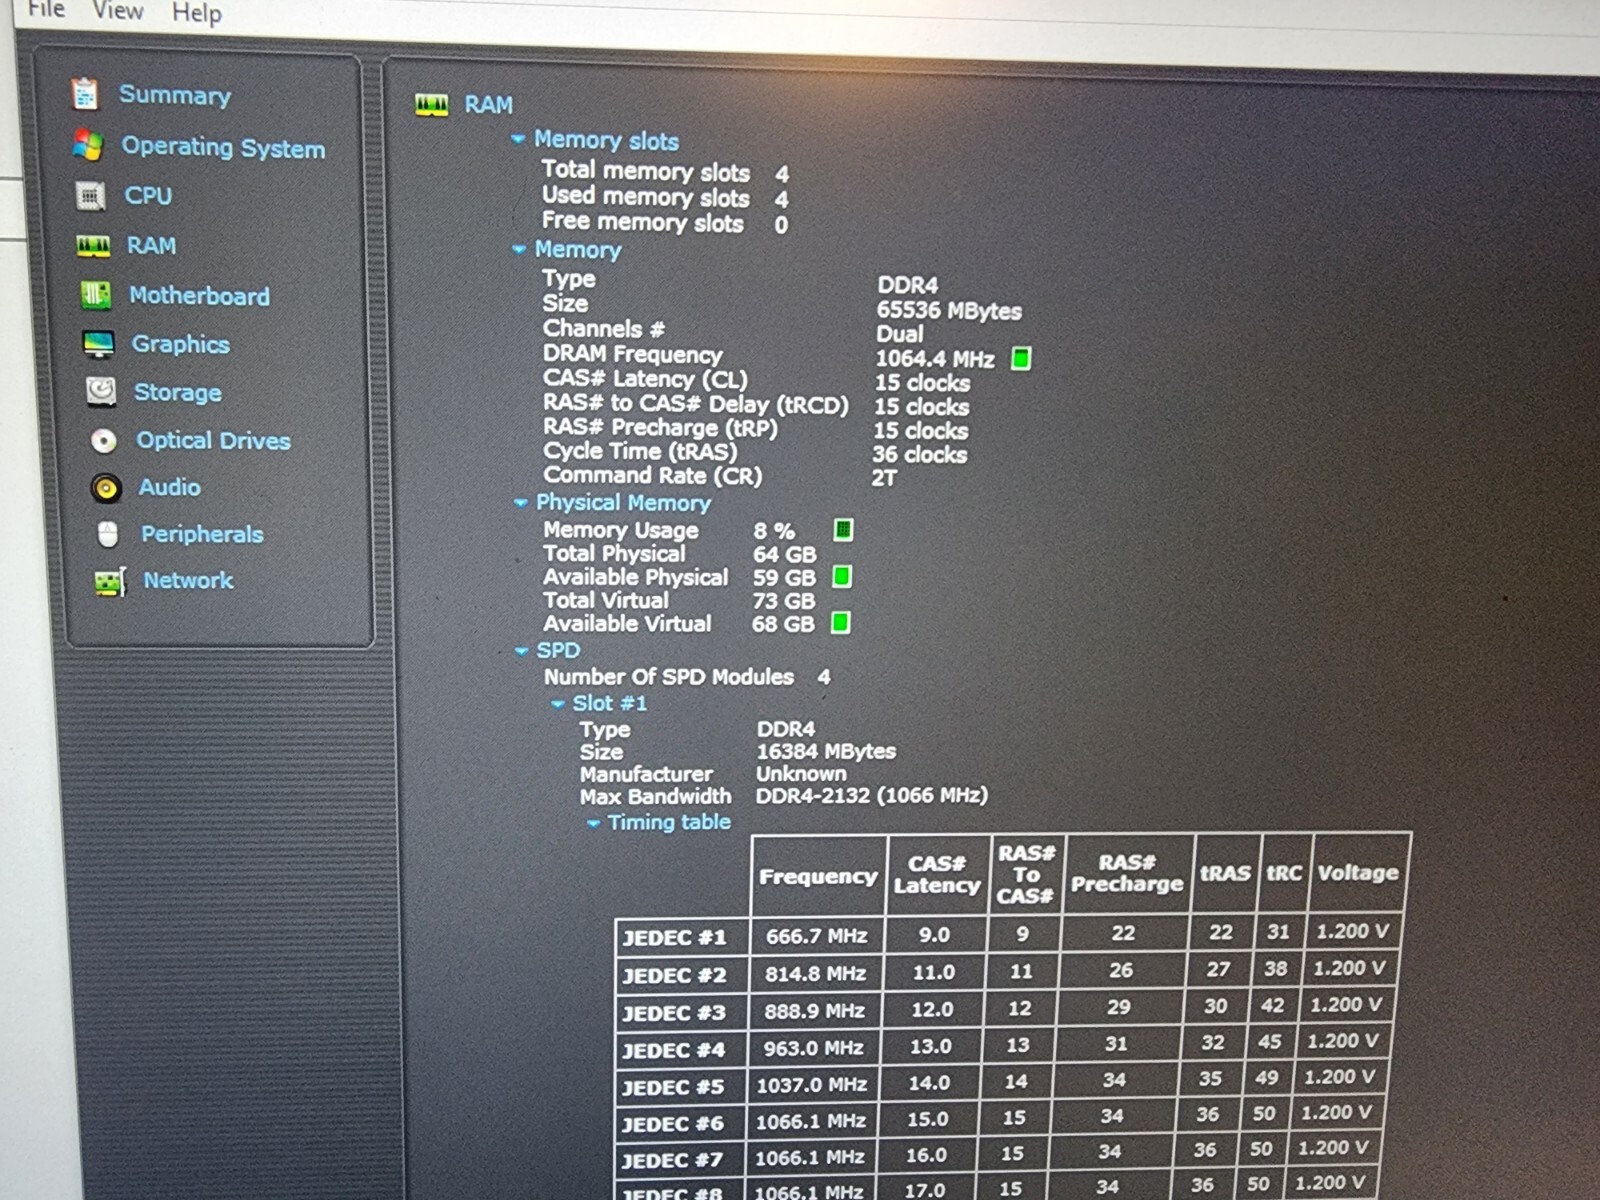Open the Operating System section
This screenshot has width=1600, height=1200.
pyautogui.click(x=223, y=148)
